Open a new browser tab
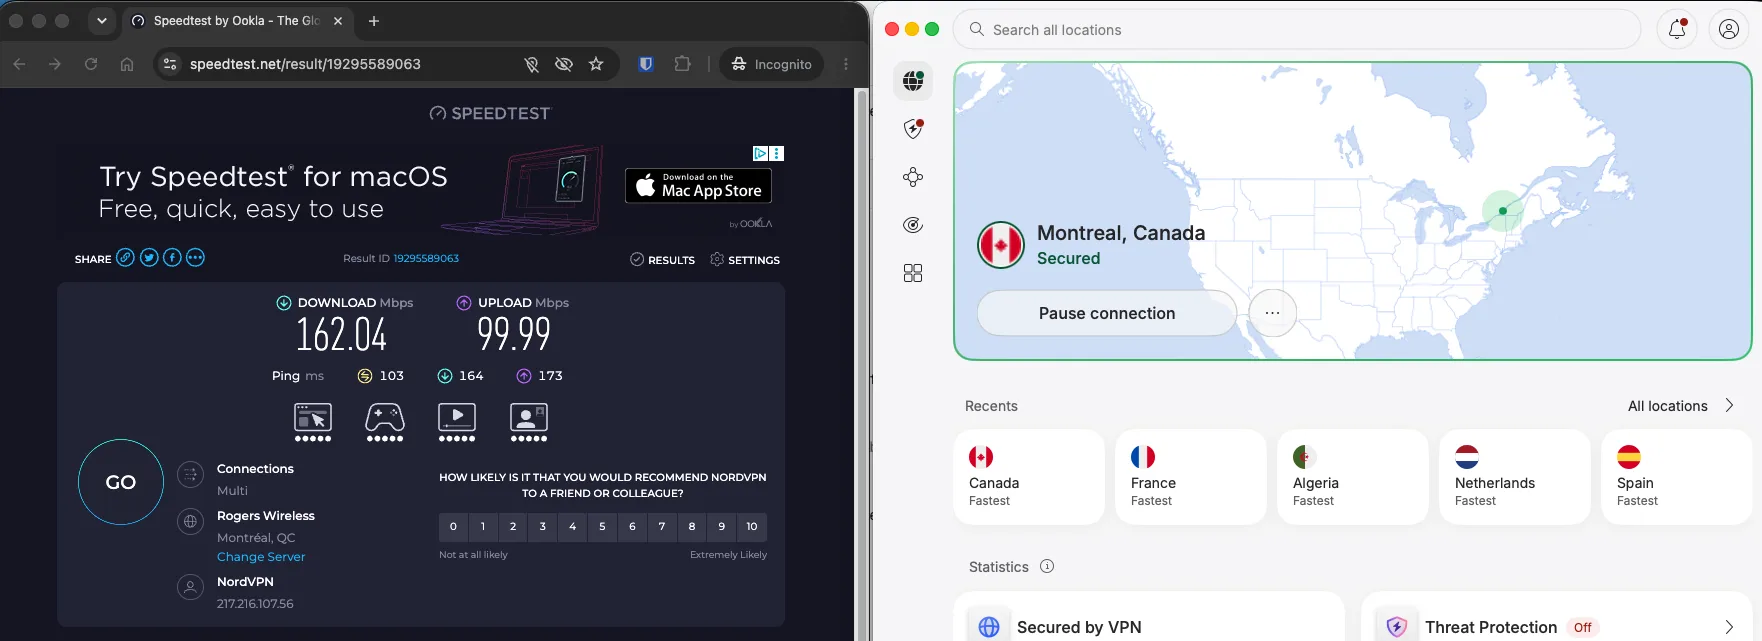Image resolution: width=1762 pixels, height=641 pixels. pos(374,20)
